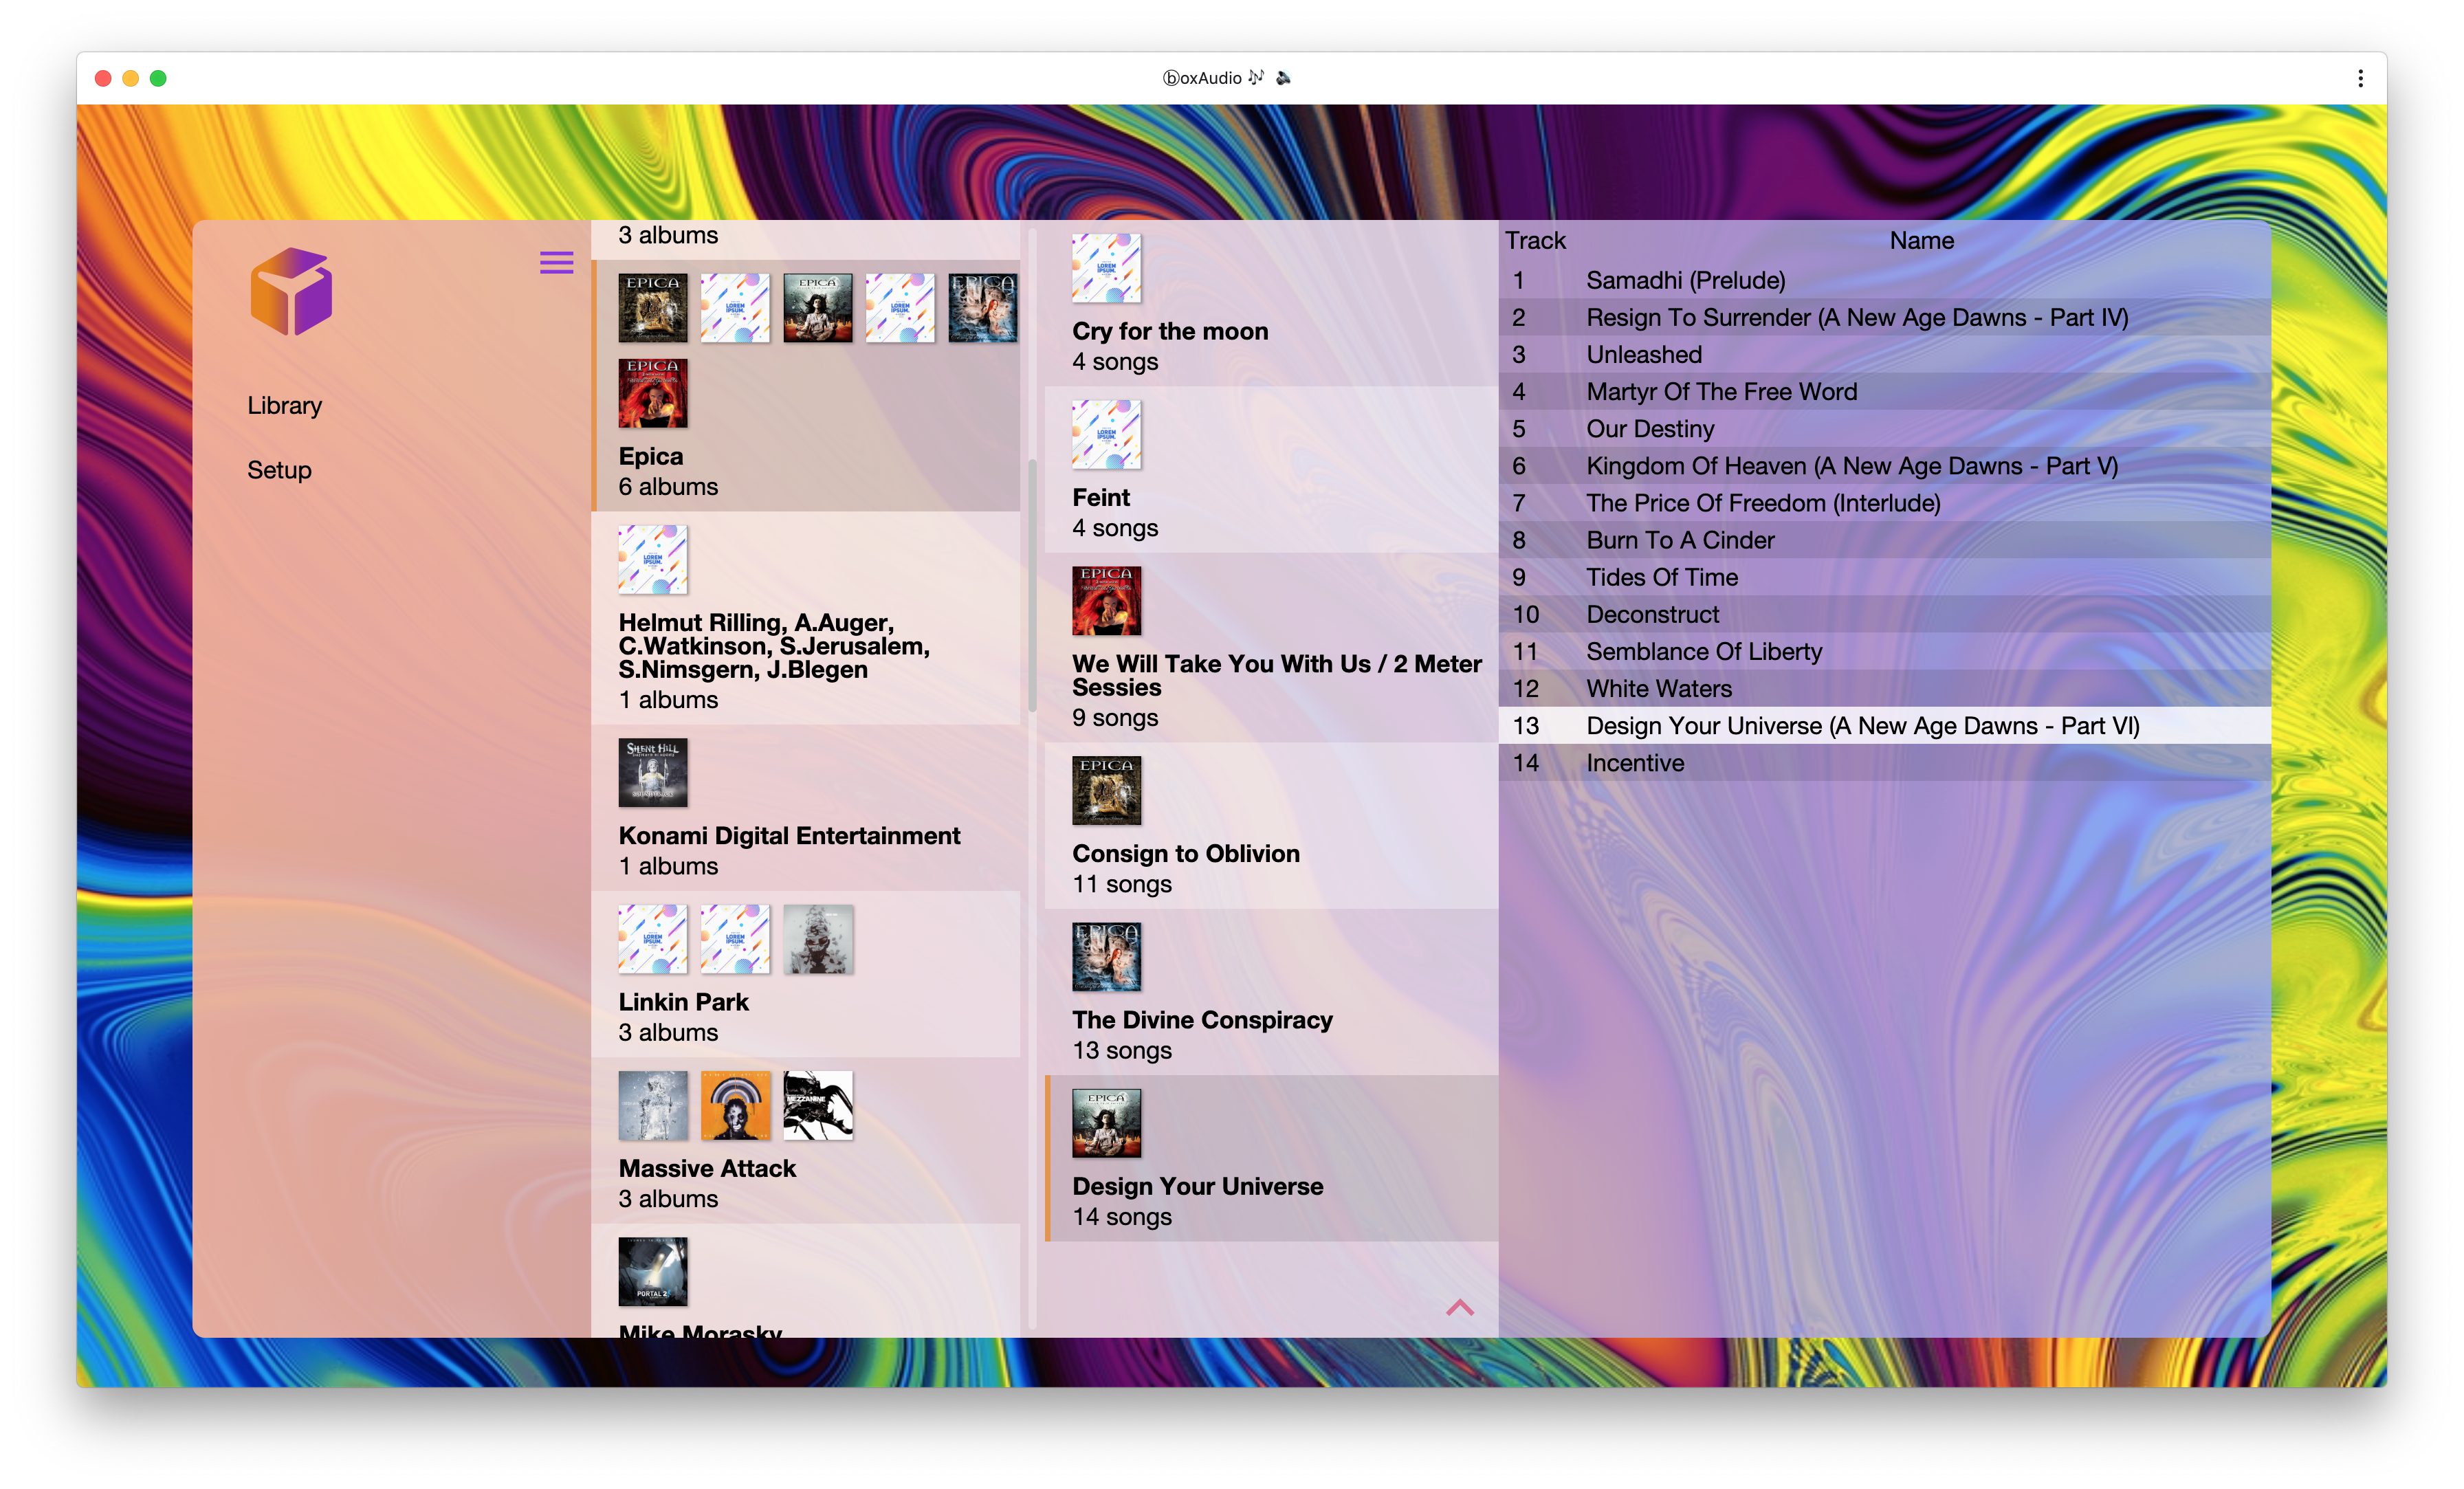Screen dimensions: 2464x1489
Task: Open the Setup section
Action: (x=279, y=470)
